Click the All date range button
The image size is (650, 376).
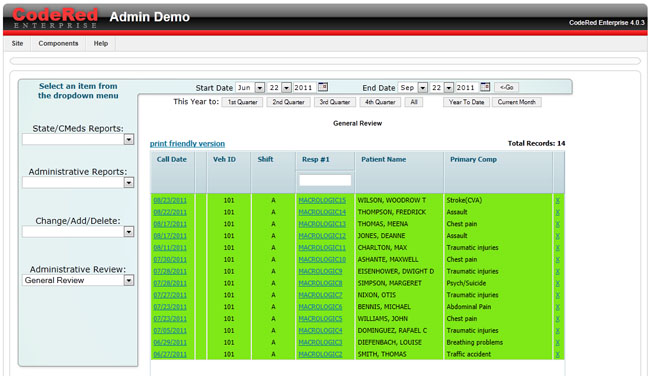tap(414, 102)
